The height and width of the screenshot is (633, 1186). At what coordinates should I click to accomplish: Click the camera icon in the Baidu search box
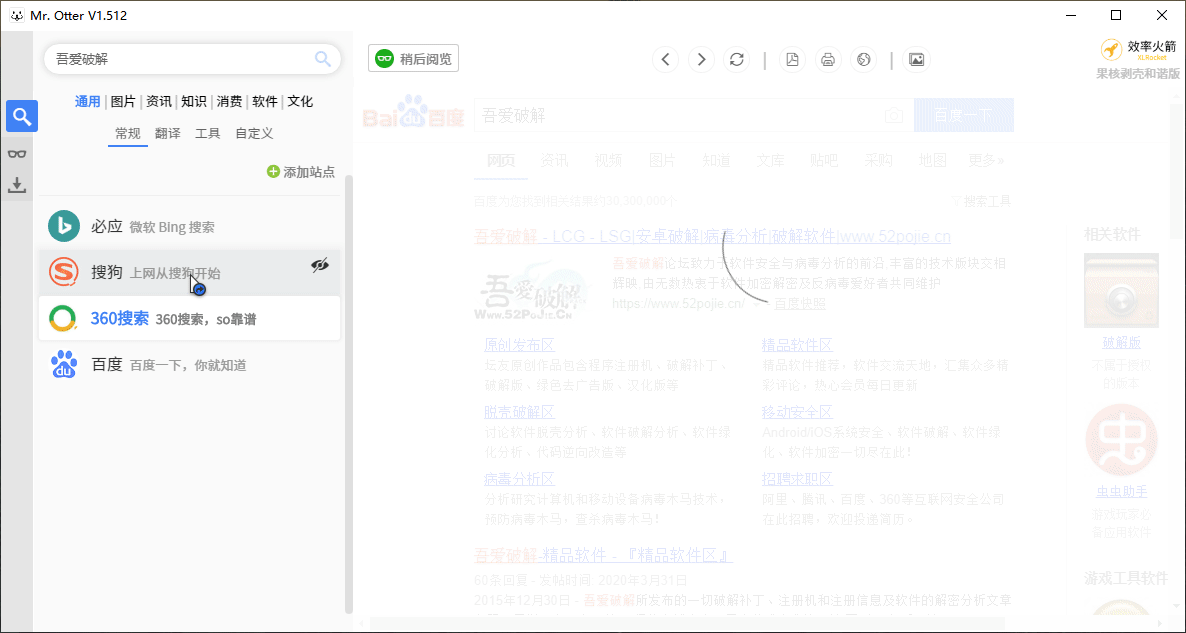coord(894,116)
